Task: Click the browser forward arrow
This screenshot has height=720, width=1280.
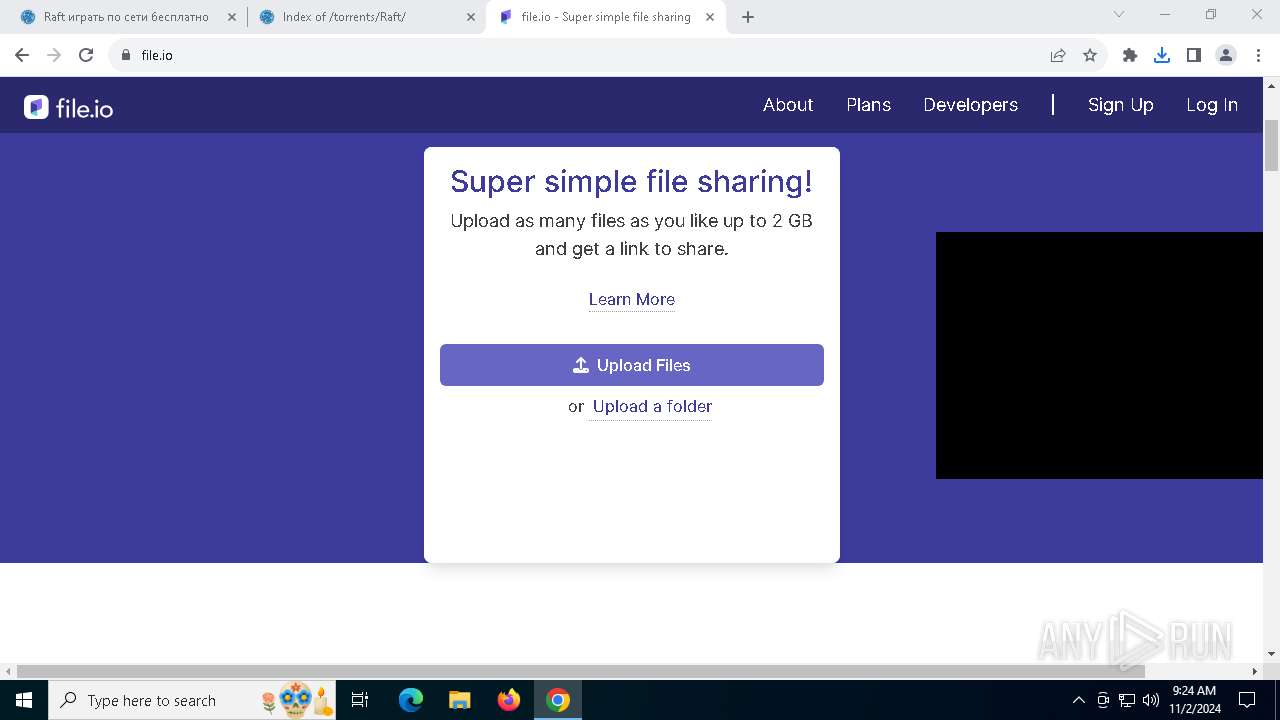Action: [54, 55]
